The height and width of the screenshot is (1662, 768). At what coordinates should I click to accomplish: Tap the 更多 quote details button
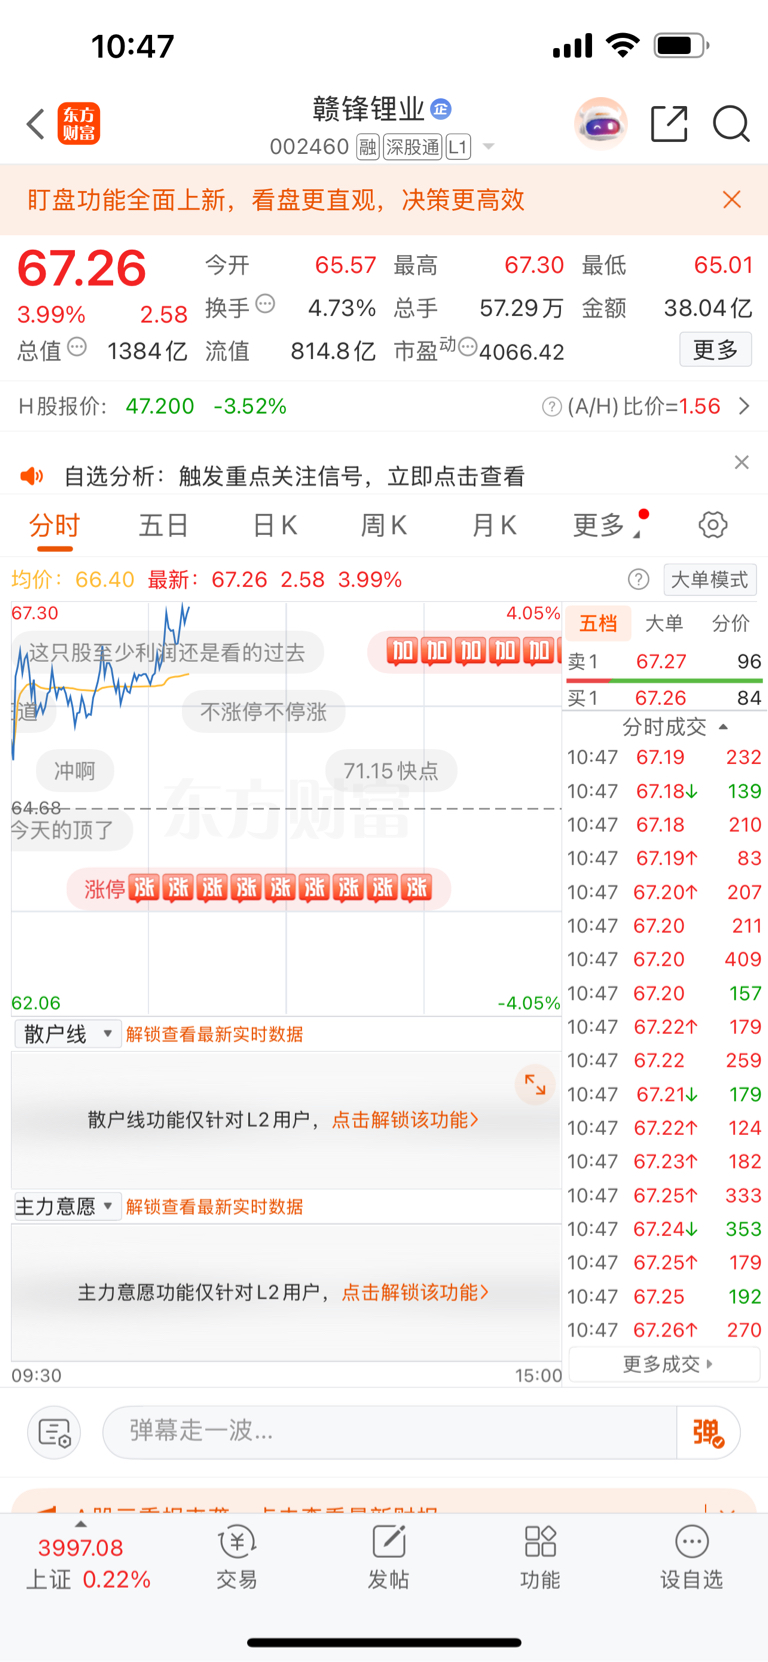coord(716,350)
